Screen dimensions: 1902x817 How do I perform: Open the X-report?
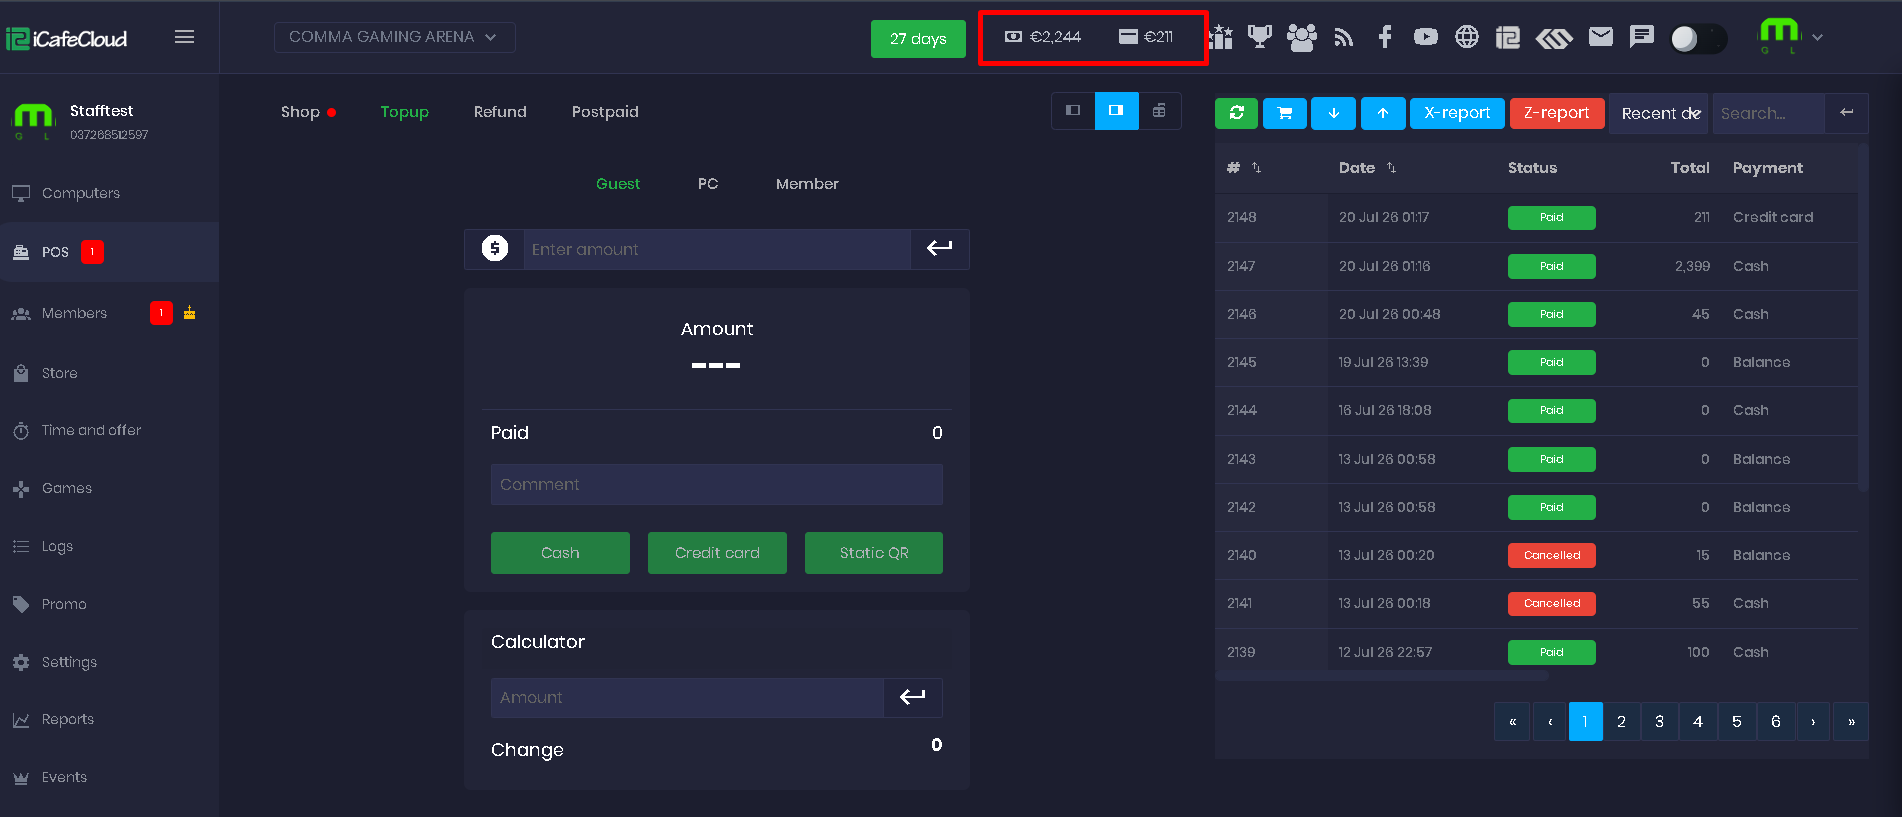1457,113
